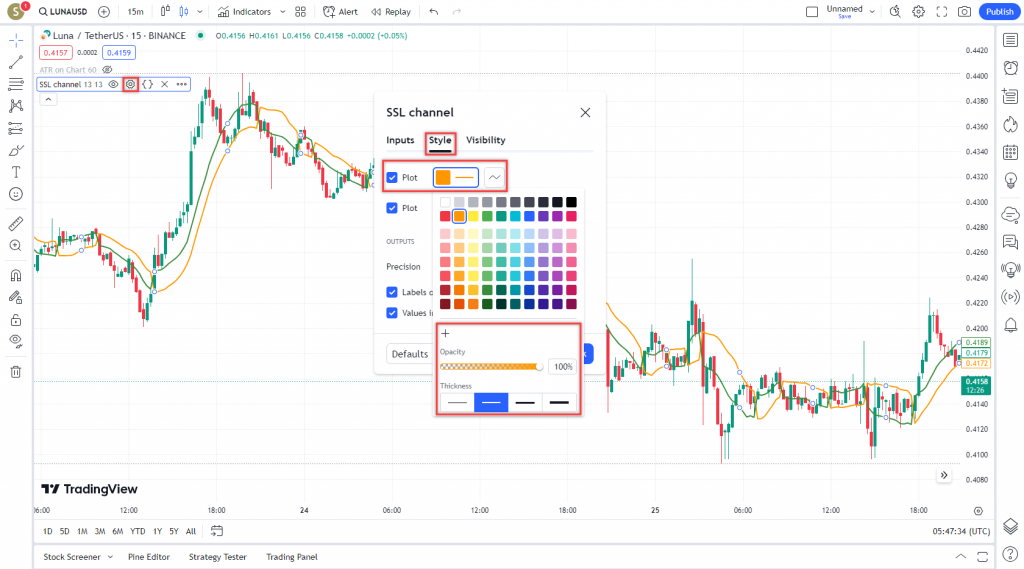
Task: Open the ideas lightbulb icon
Action: pyautogui.click(x=1010, y=180)
